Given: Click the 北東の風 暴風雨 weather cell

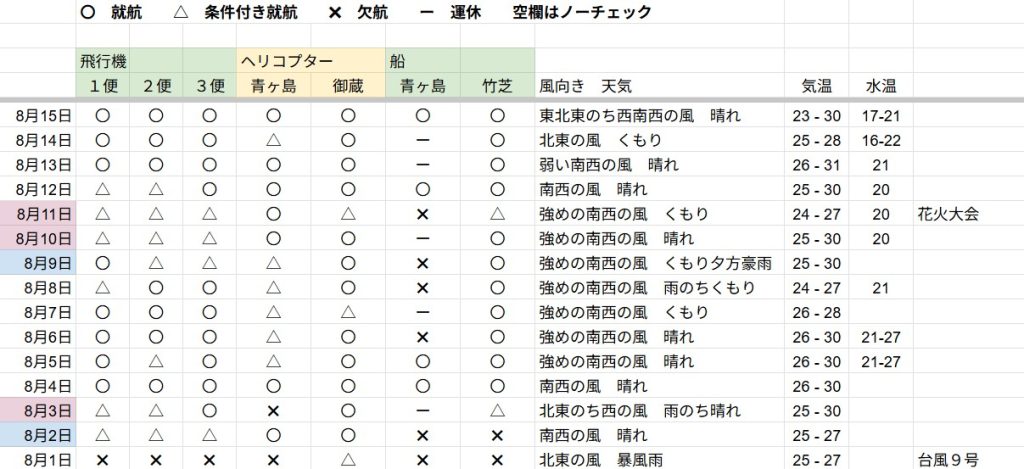Looking at the screenshot, I should (x=600, y=460).
